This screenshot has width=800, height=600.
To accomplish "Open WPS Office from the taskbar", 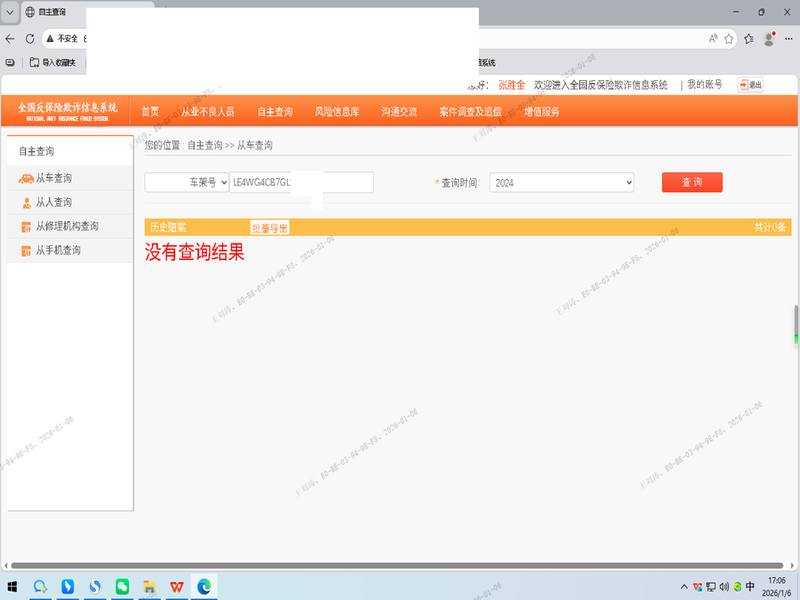I will (x=176, y=586).
